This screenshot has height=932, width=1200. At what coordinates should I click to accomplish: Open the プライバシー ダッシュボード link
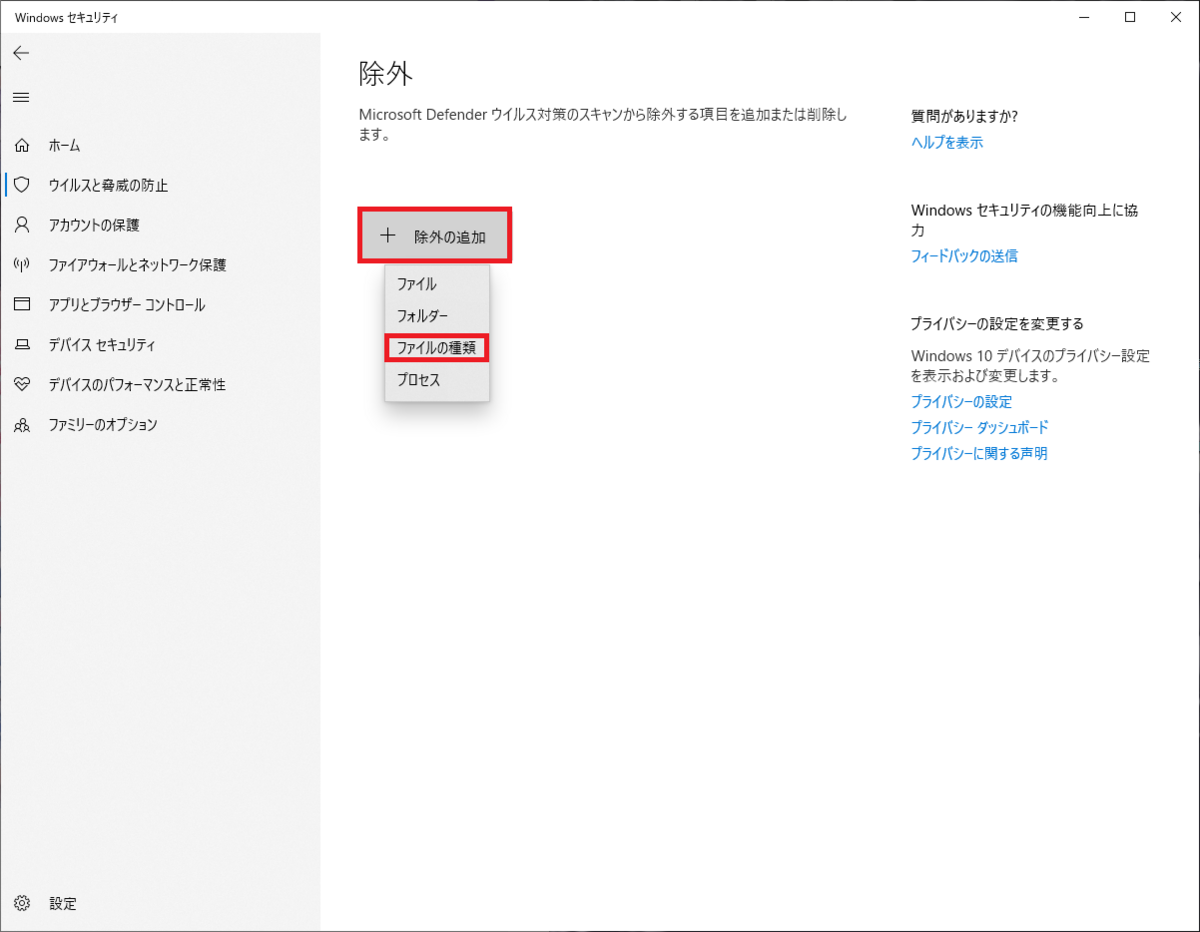coord(979,427)
